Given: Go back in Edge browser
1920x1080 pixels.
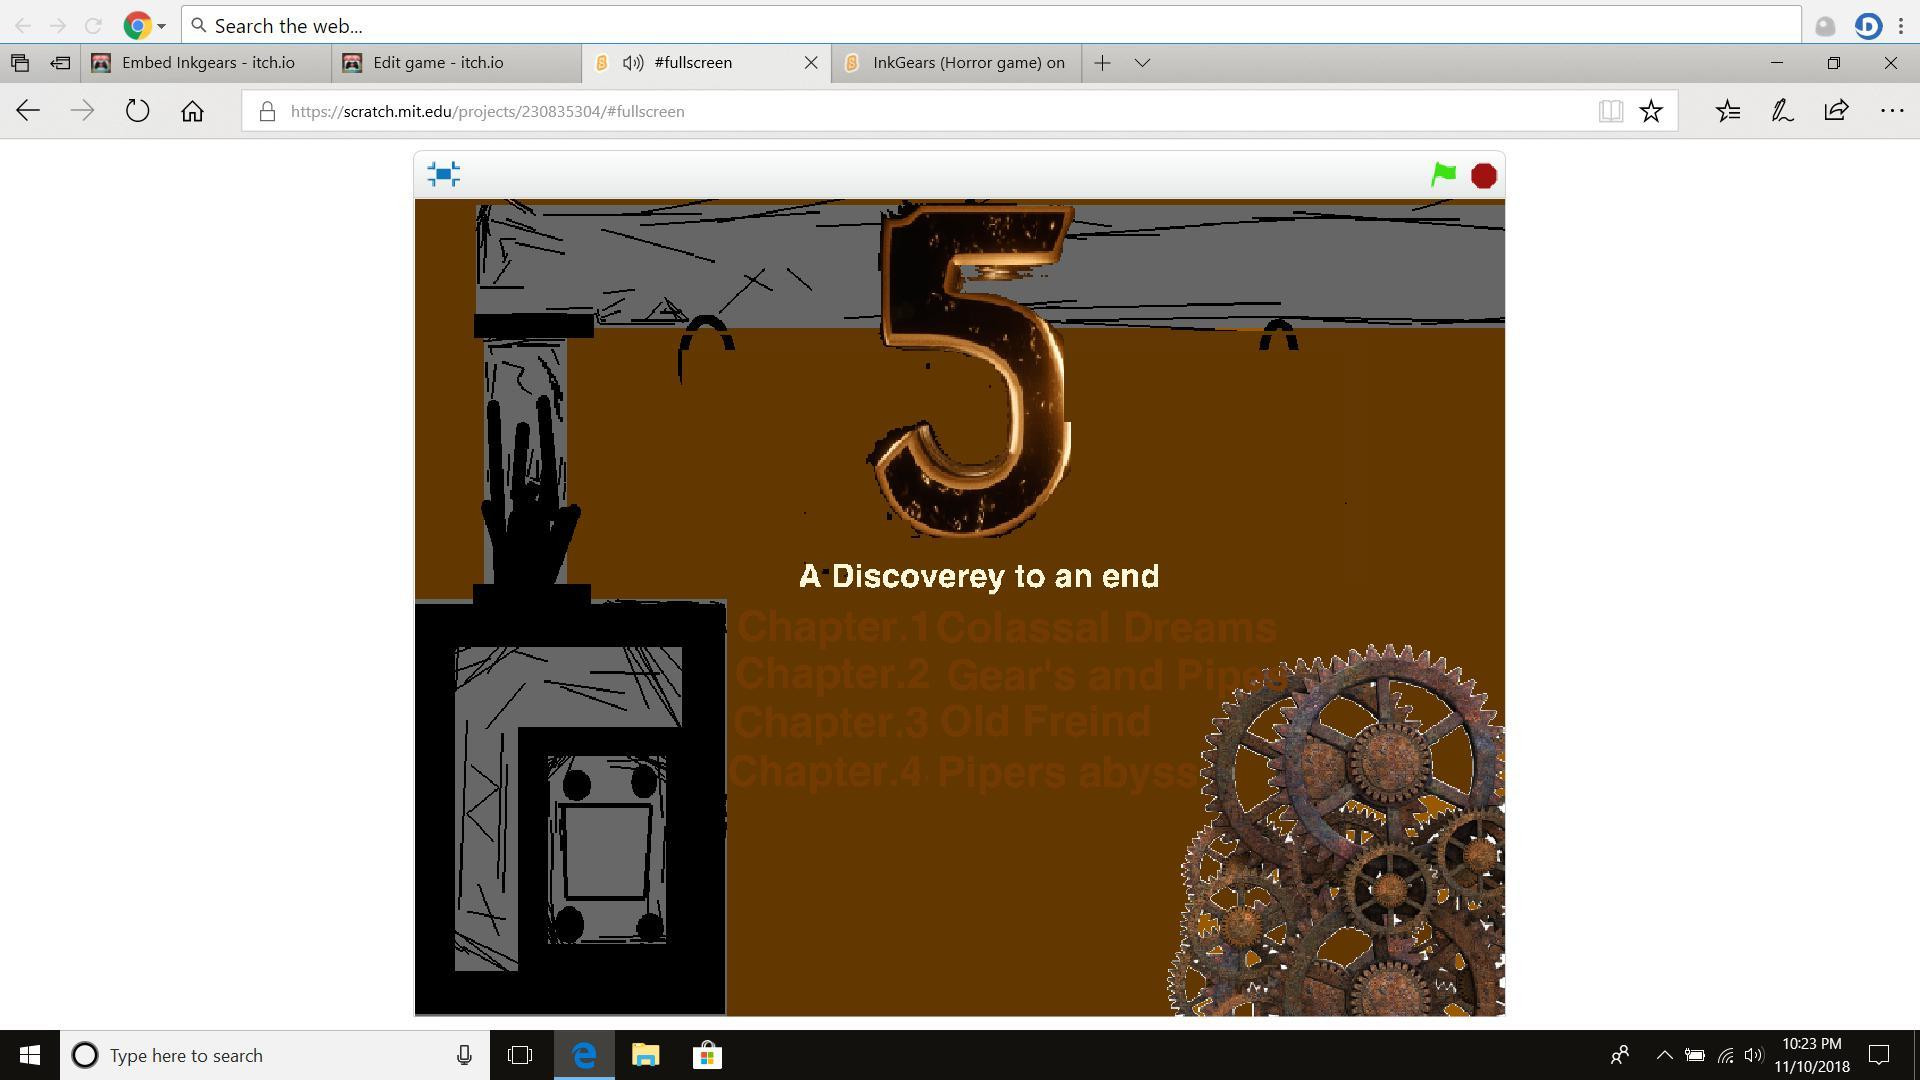Looking at the screenshot, I should [28, 111].
